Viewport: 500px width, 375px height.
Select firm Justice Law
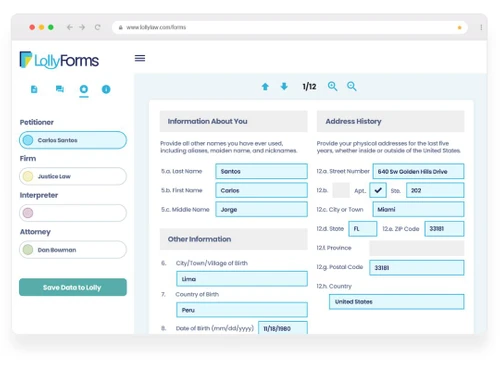(x=73, y=176)
